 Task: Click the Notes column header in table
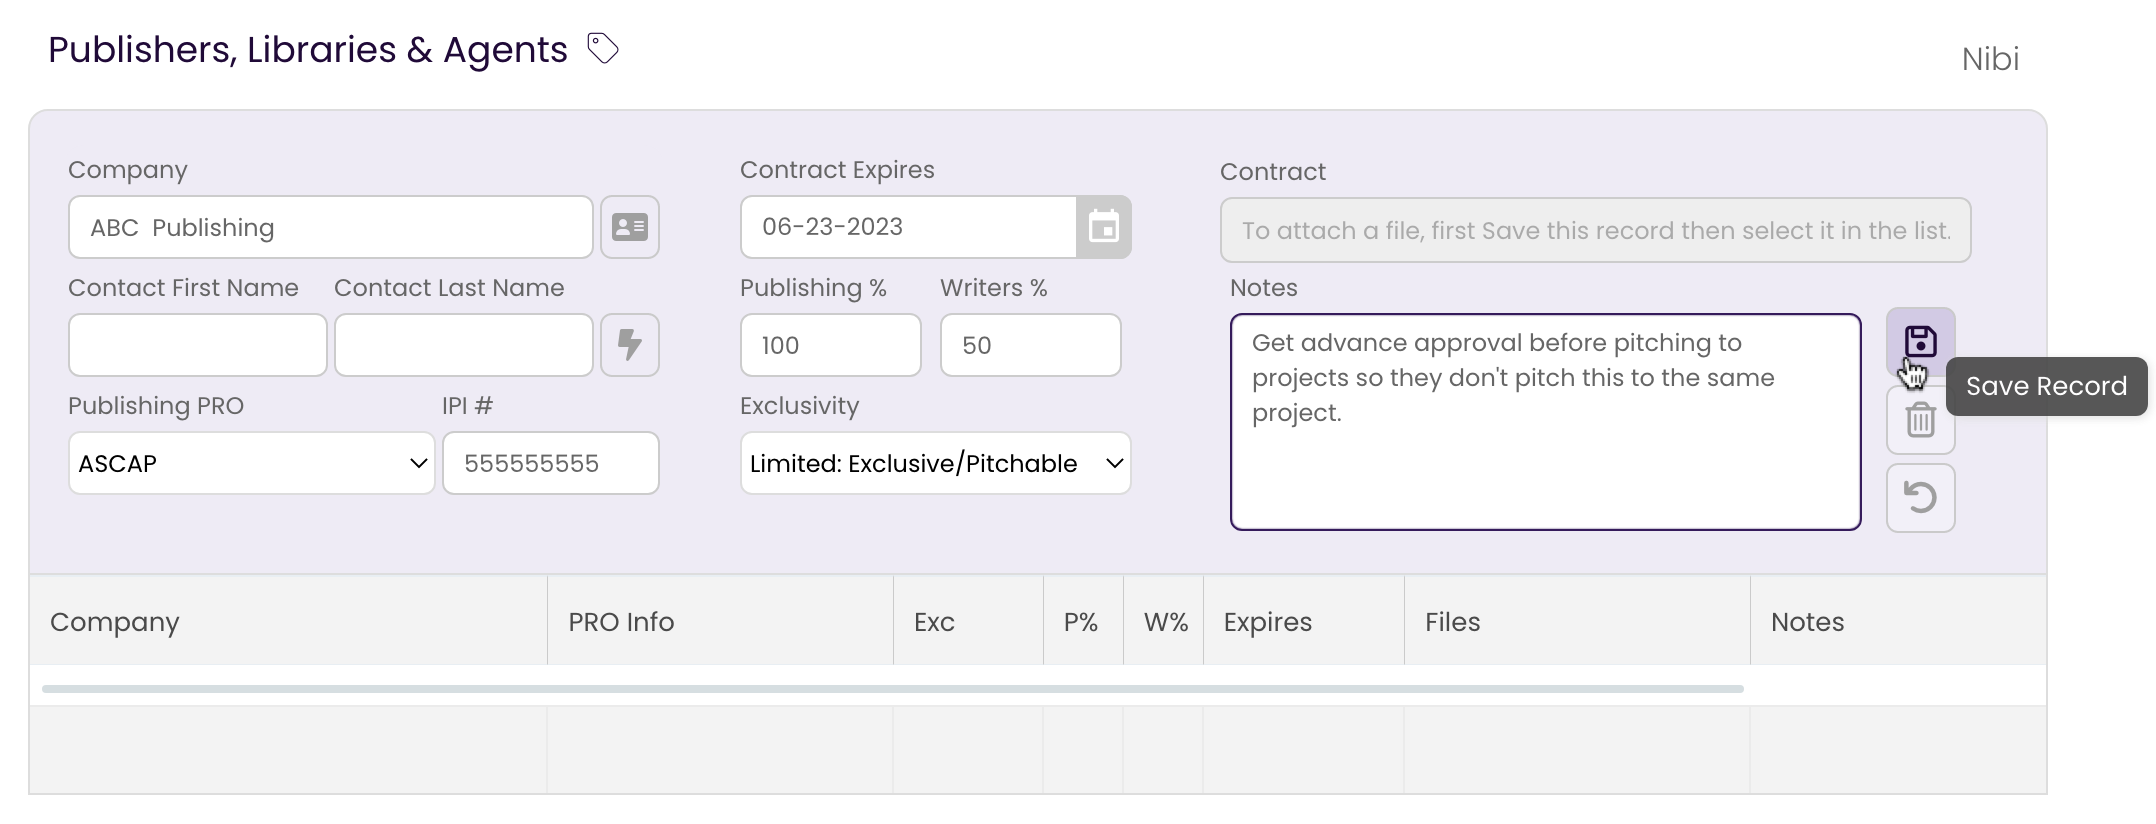[1898, 621]
